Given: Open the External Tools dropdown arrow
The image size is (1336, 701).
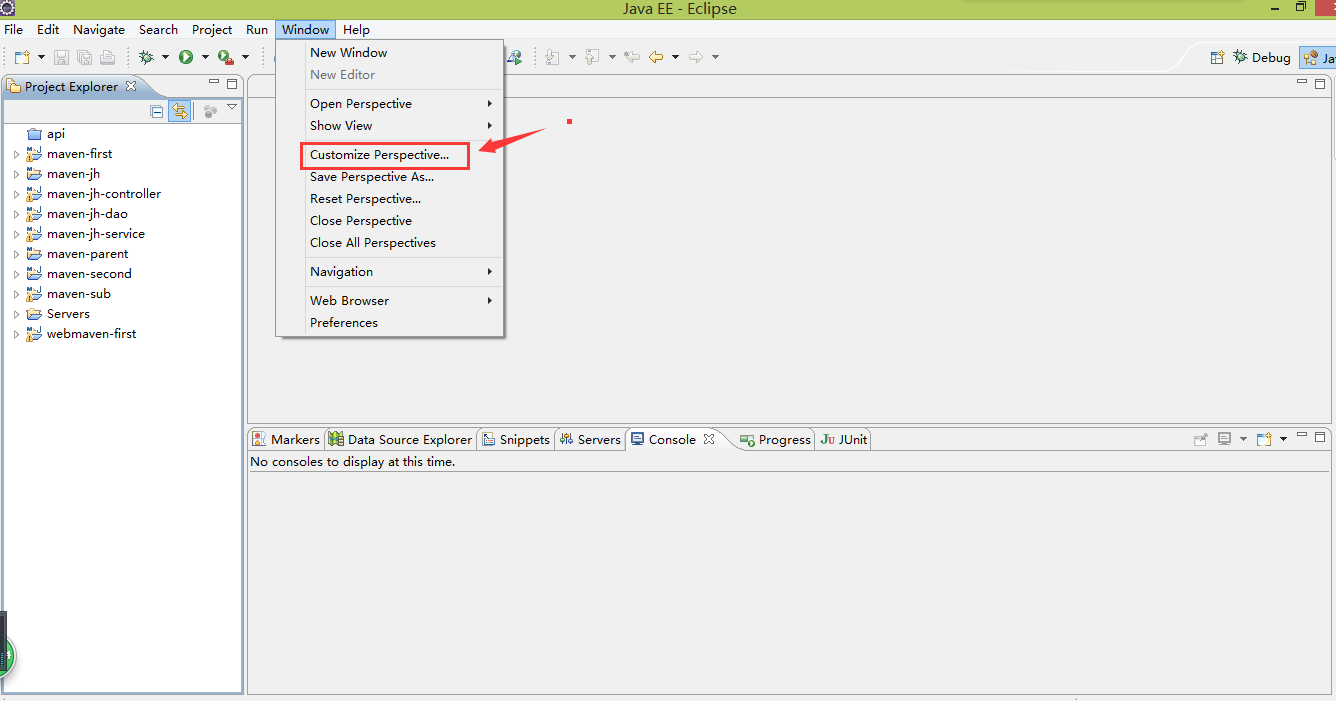Looking at the screenshot, I should [x=245, y=57].
